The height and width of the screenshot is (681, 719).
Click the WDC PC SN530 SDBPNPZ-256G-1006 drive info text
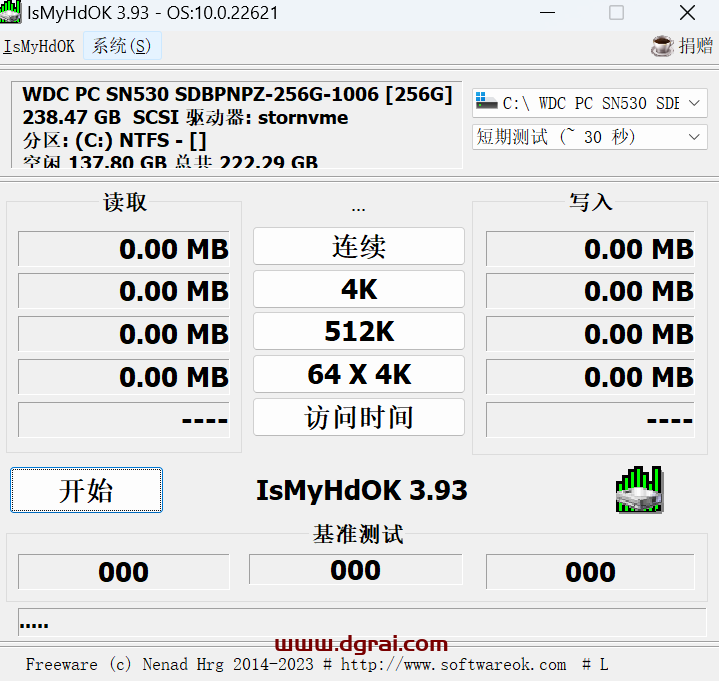pyautogui.click(x=238, y=94)
